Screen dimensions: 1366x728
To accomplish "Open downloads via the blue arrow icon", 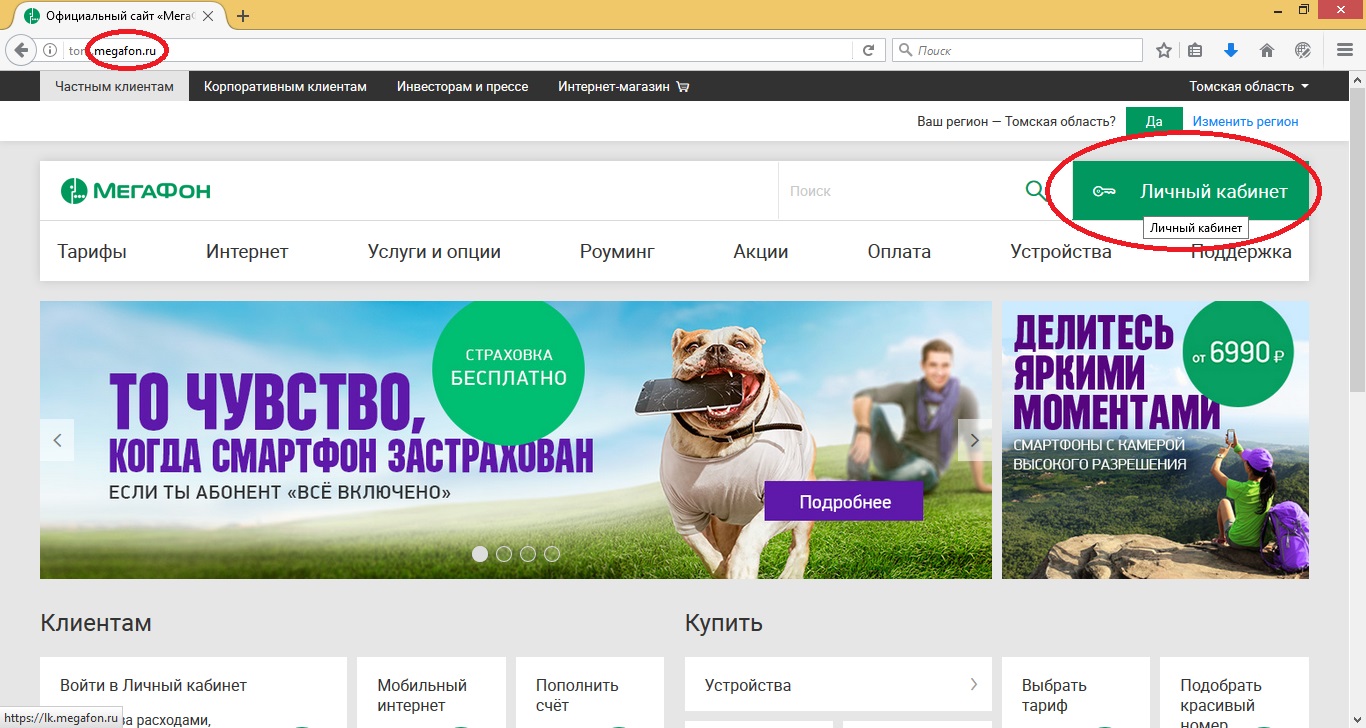I will click(1231, 49).
